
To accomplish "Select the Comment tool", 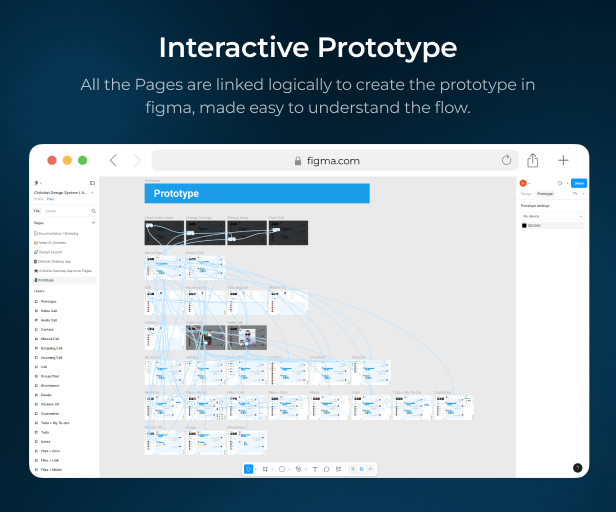I will [326, 469].
